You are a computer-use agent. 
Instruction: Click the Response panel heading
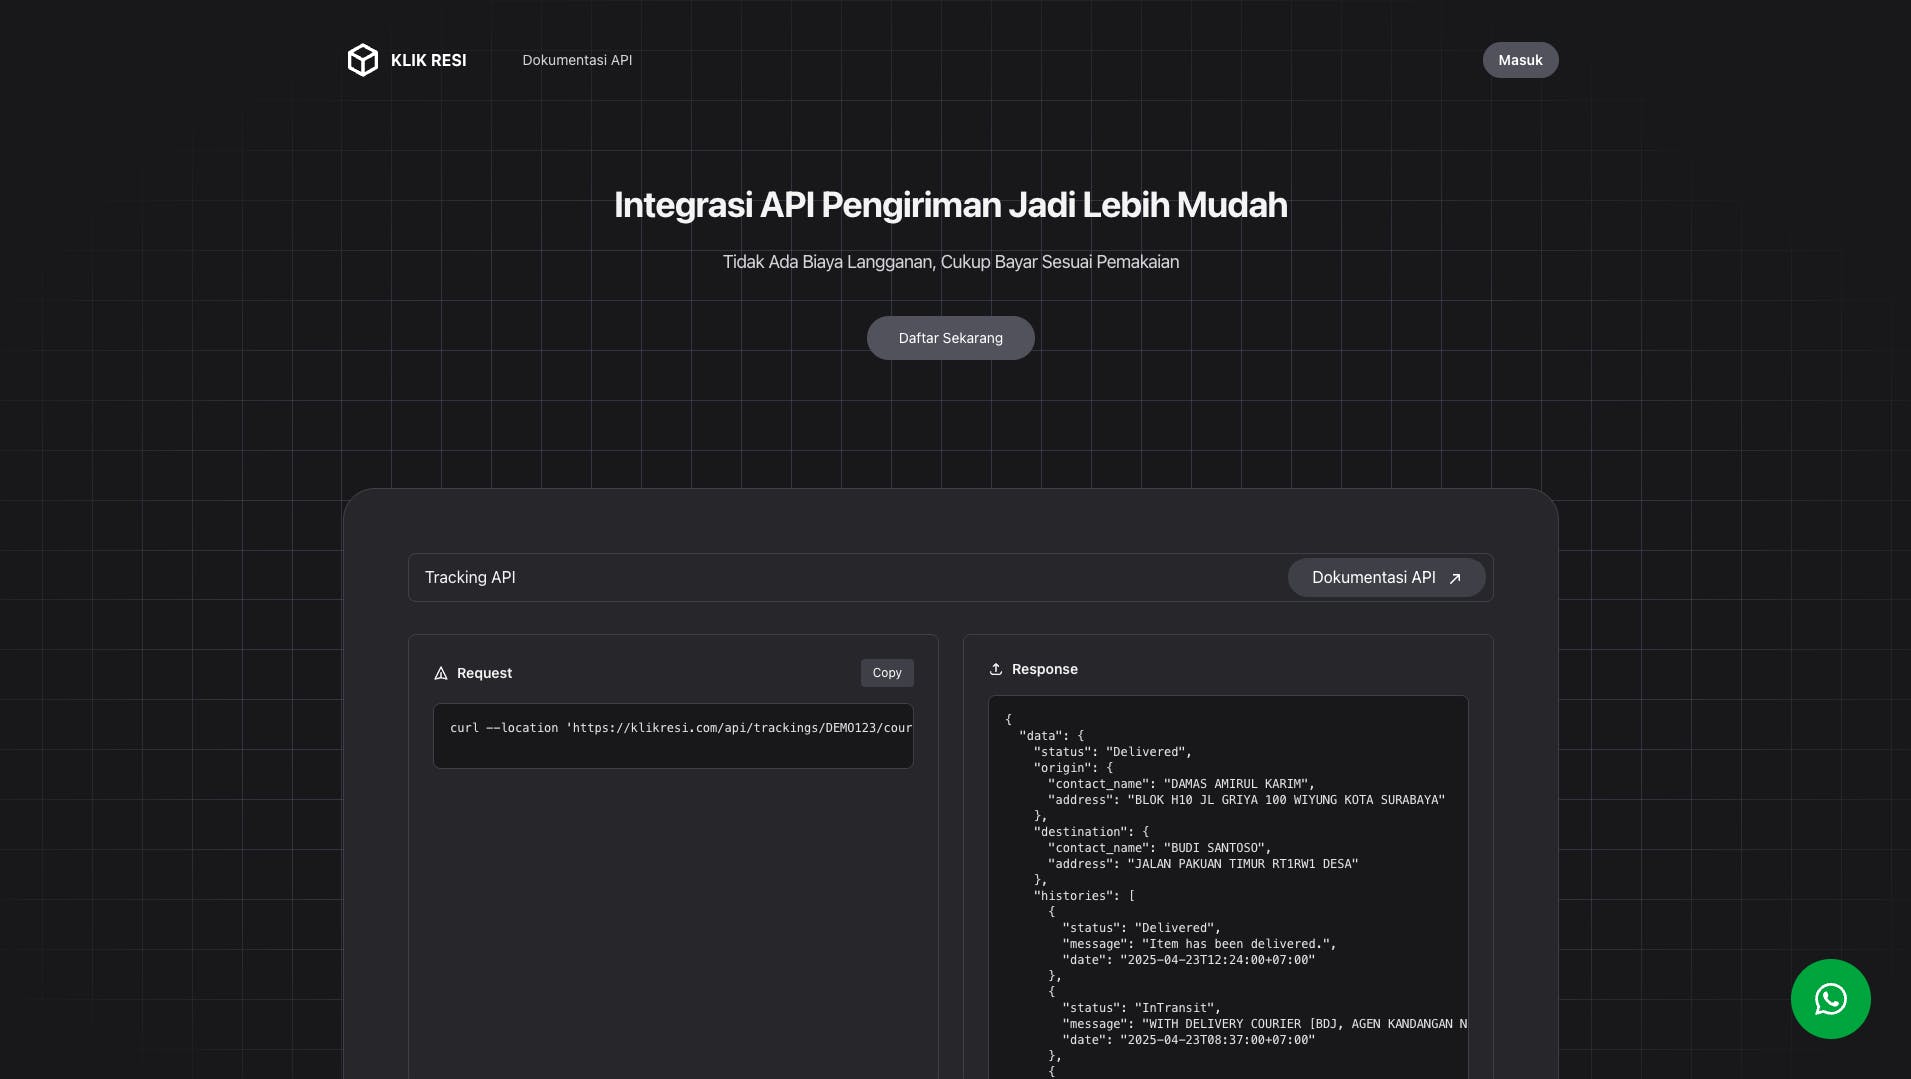[1044, 669]
